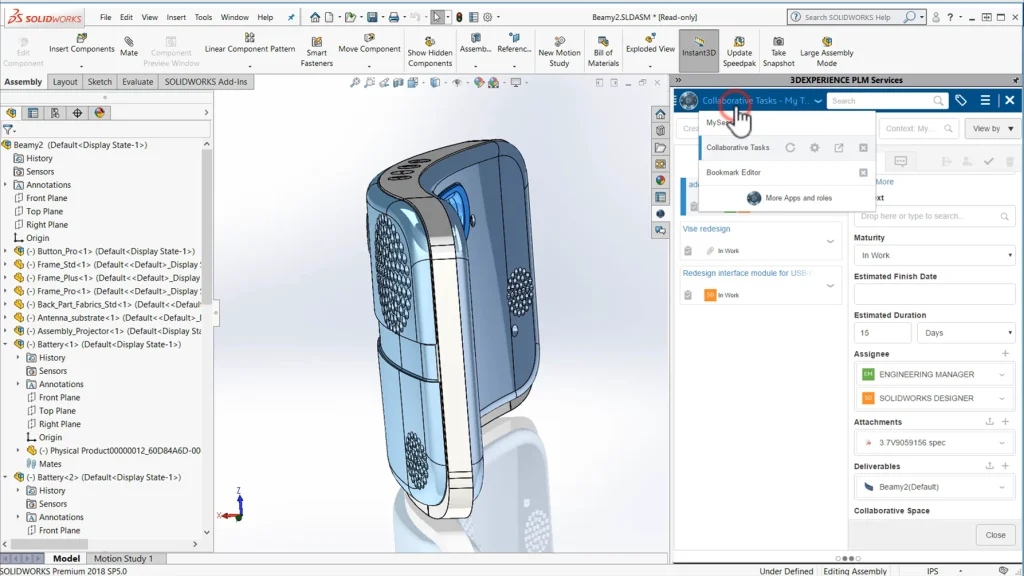This screenshot has width=1024, height=576.
Task: Collapse the Vise redesign task
Action: (x=830, y=241)
